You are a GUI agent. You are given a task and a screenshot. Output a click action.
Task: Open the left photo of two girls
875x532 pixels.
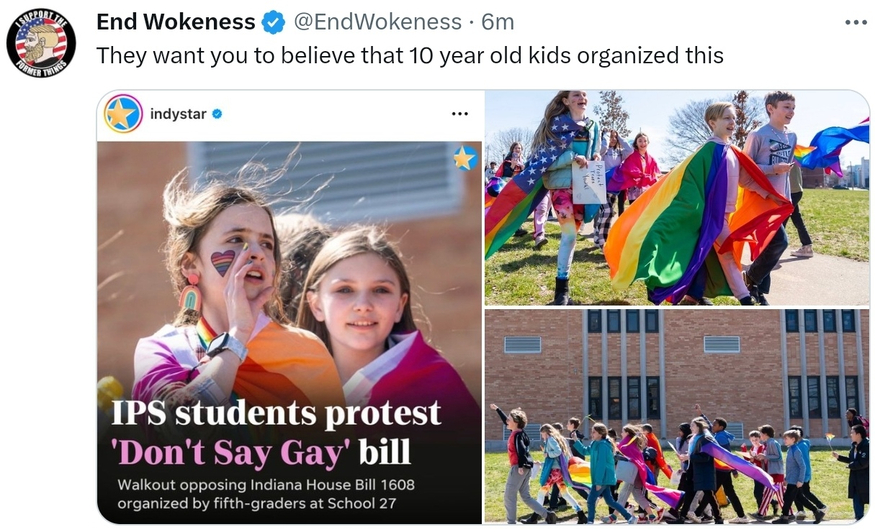[x=289, y=332]
